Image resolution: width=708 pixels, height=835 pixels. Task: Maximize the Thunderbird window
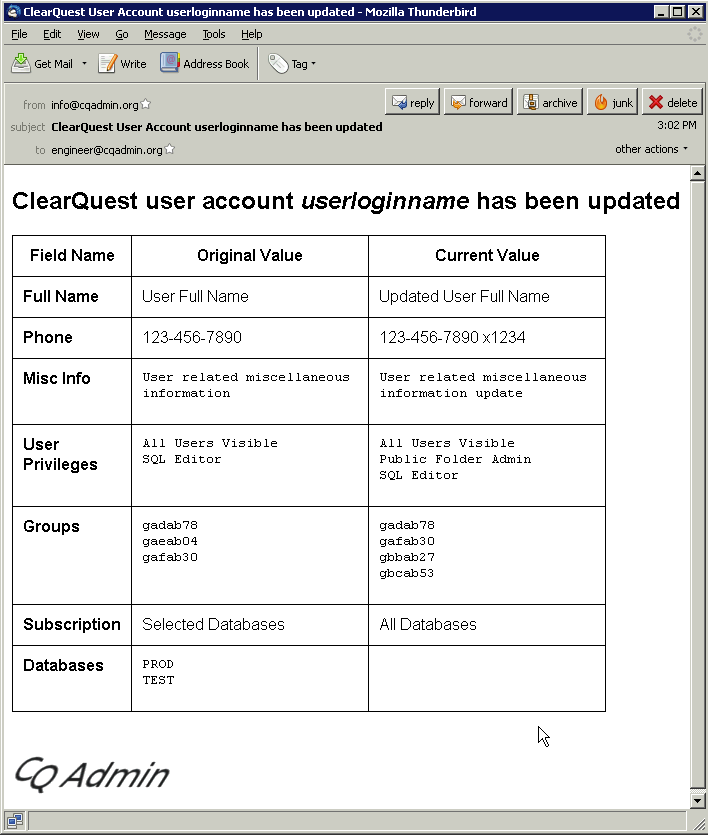pos(678,12)
